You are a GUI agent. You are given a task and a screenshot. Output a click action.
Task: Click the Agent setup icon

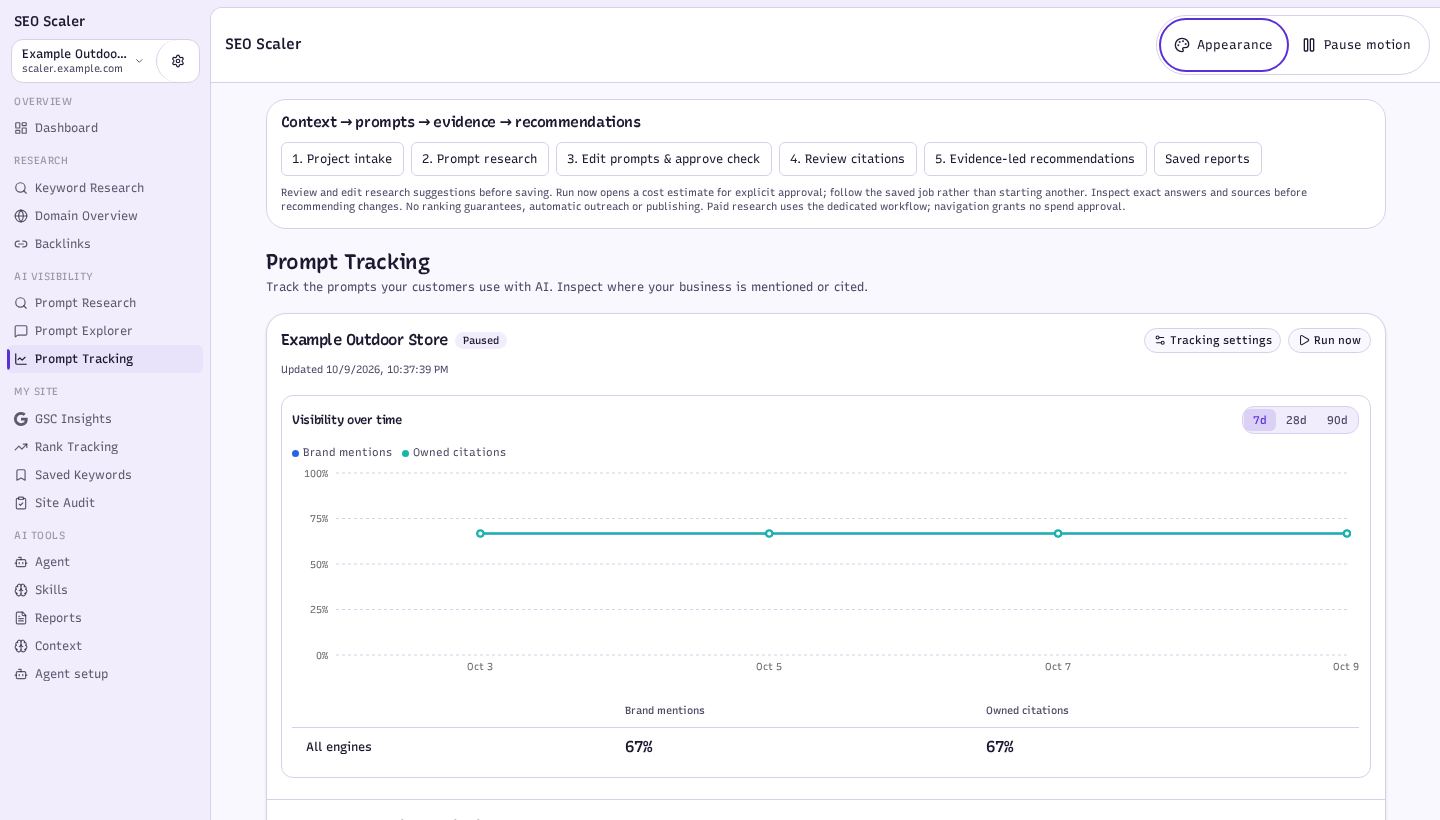21,674
